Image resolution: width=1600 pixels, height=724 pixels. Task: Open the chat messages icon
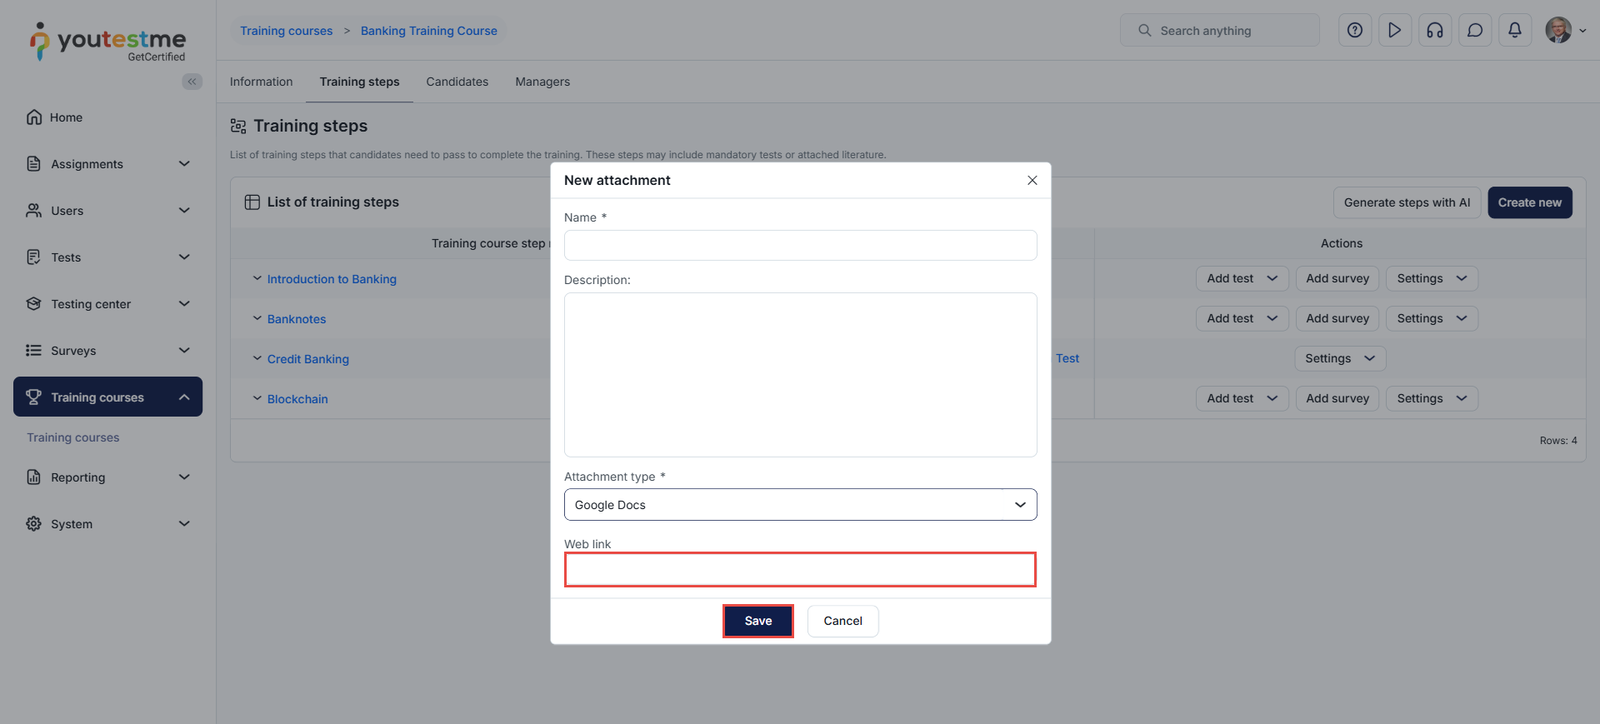pos(1474,31)
